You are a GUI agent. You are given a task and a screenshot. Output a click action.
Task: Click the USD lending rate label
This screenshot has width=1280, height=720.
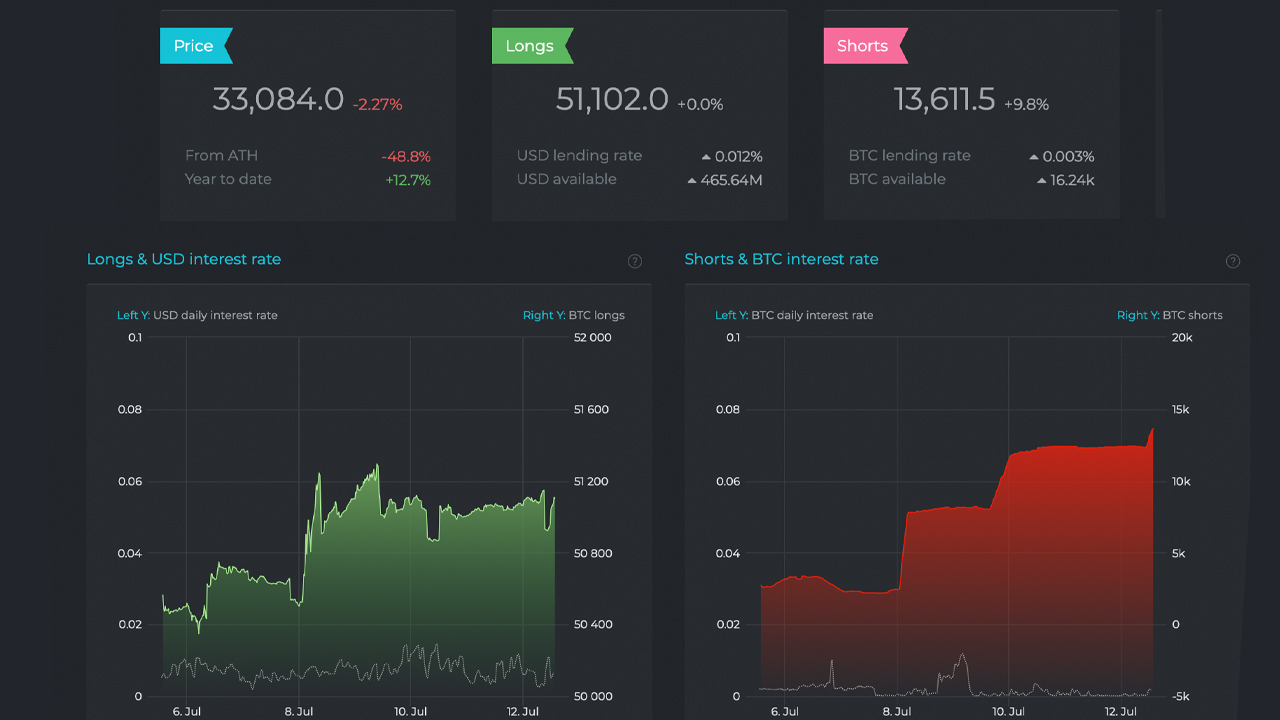579,155
